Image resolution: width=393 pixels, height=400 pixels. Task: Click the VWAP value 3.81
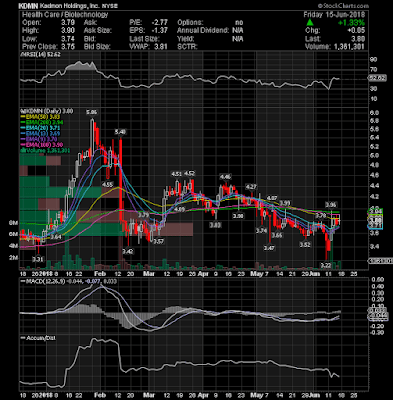[161, 47]
